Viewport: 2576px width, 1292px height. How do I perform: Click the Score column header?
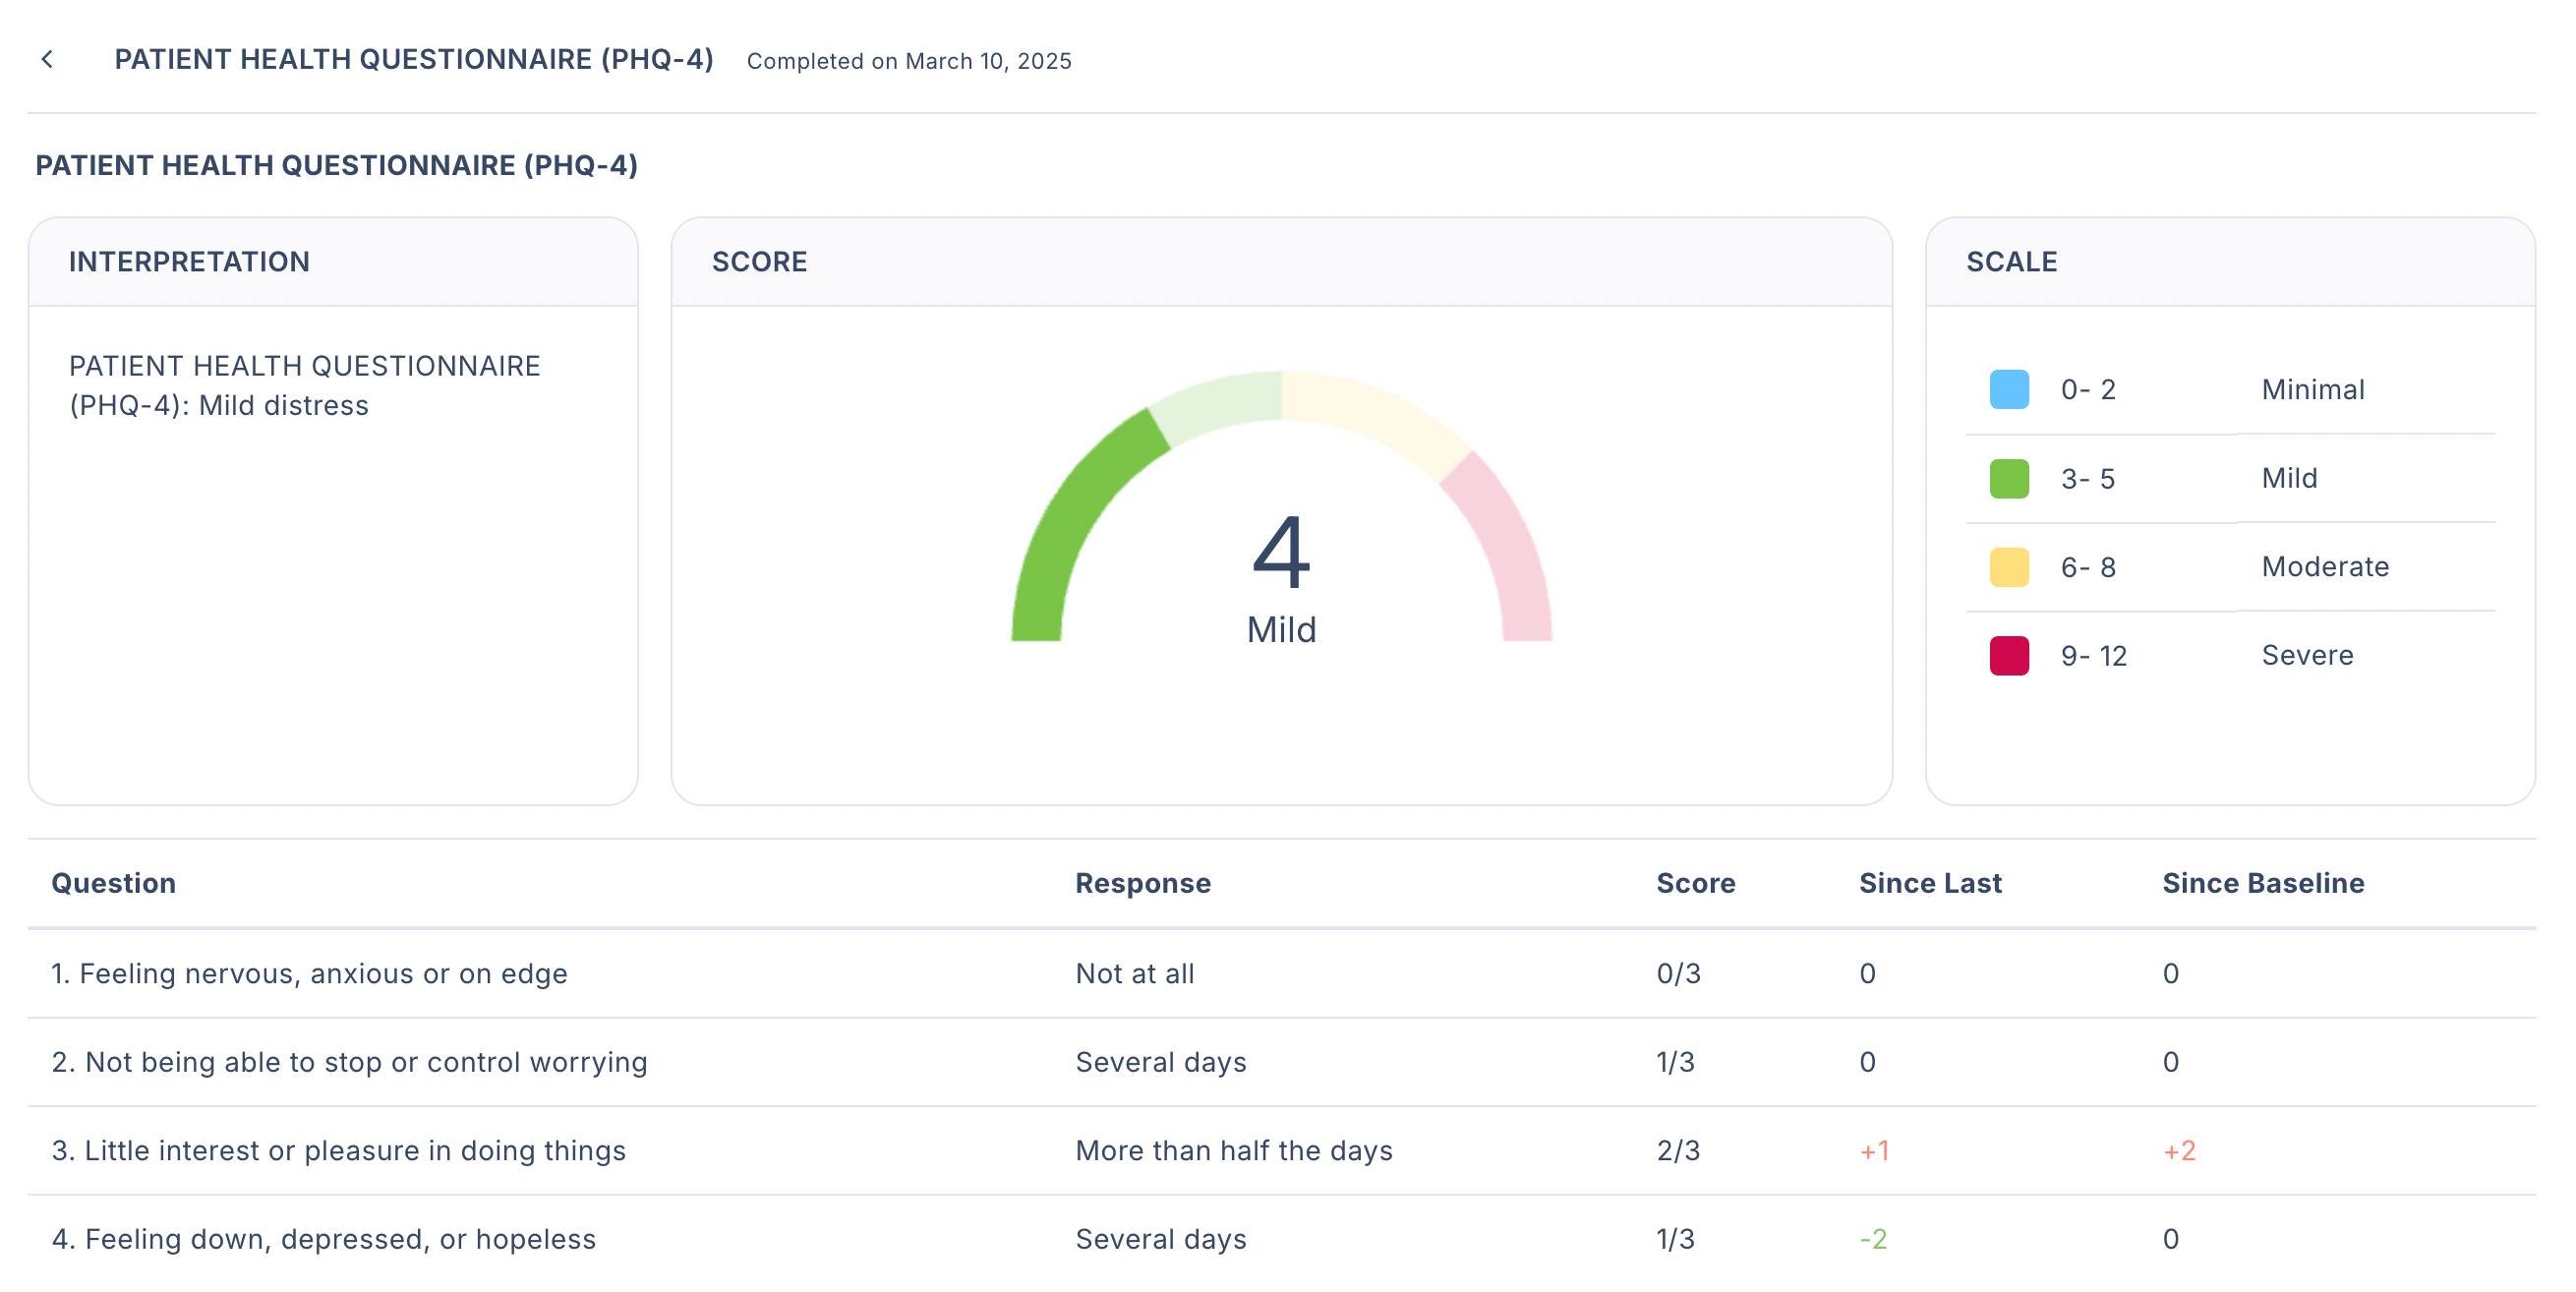coord(1695,883)
